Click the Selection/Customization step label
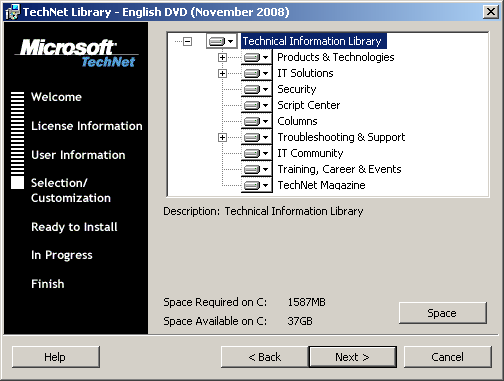Image resolution: width=504 pixels, height=381 pixels. 71,190
